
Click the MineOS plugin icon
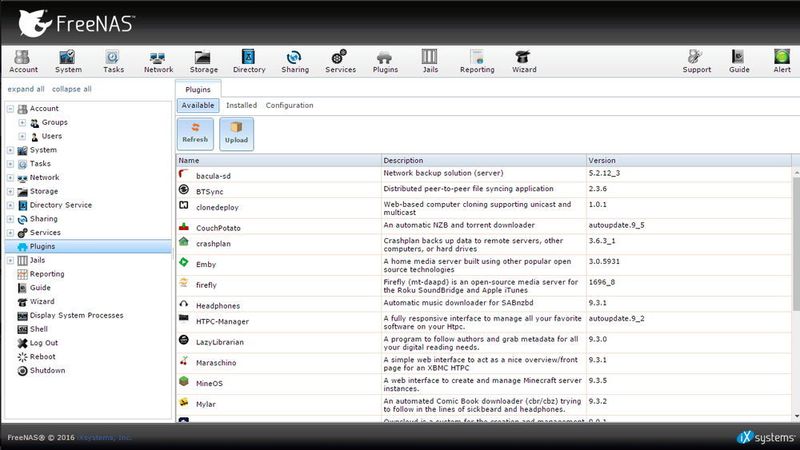point(184,382)
